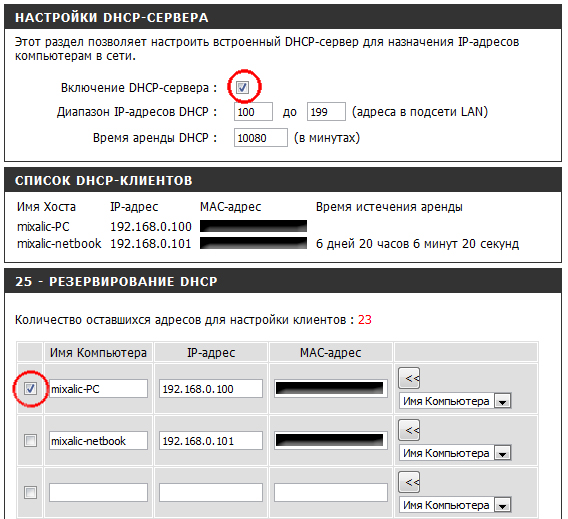This screenshot has height=519, width=568.
Task: Click the IP address field 192.168.0.100
Action: (210, 389)
